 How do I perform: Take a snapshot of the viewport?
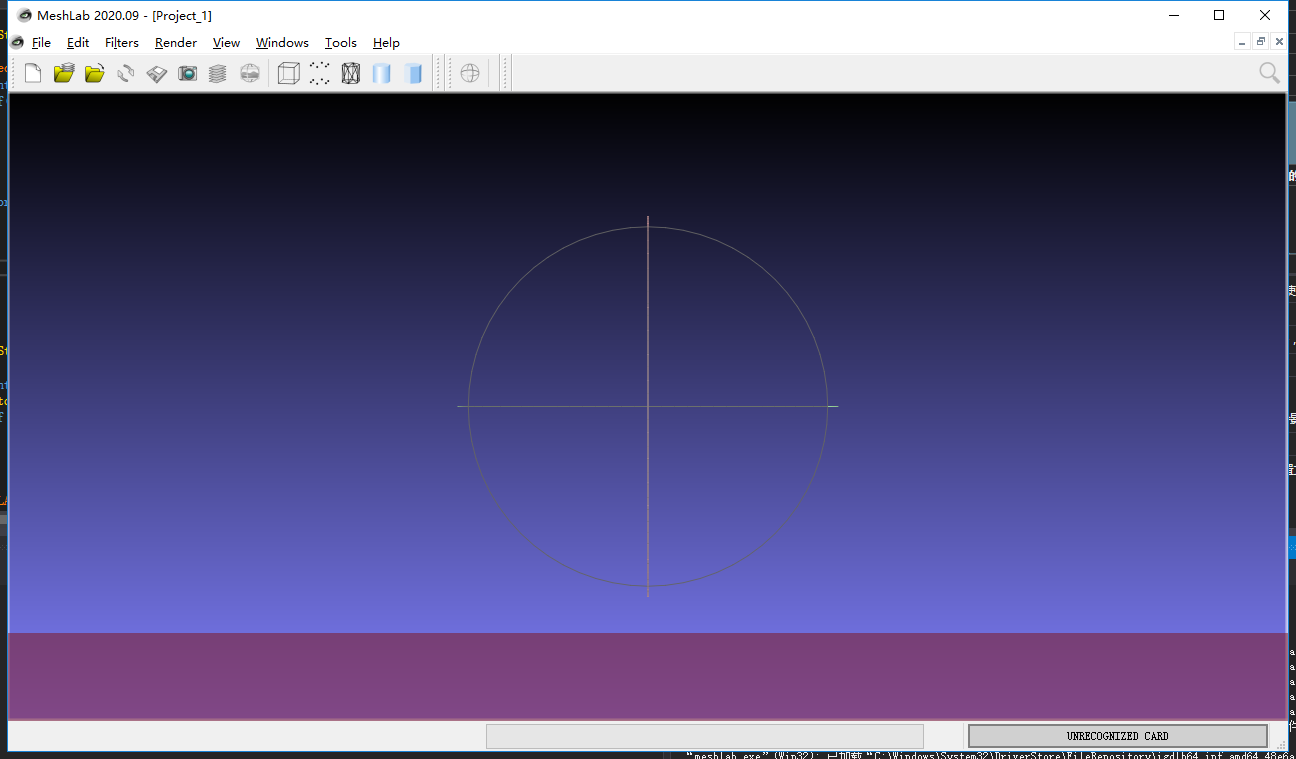pyautogui.click(x=187, y=72)
